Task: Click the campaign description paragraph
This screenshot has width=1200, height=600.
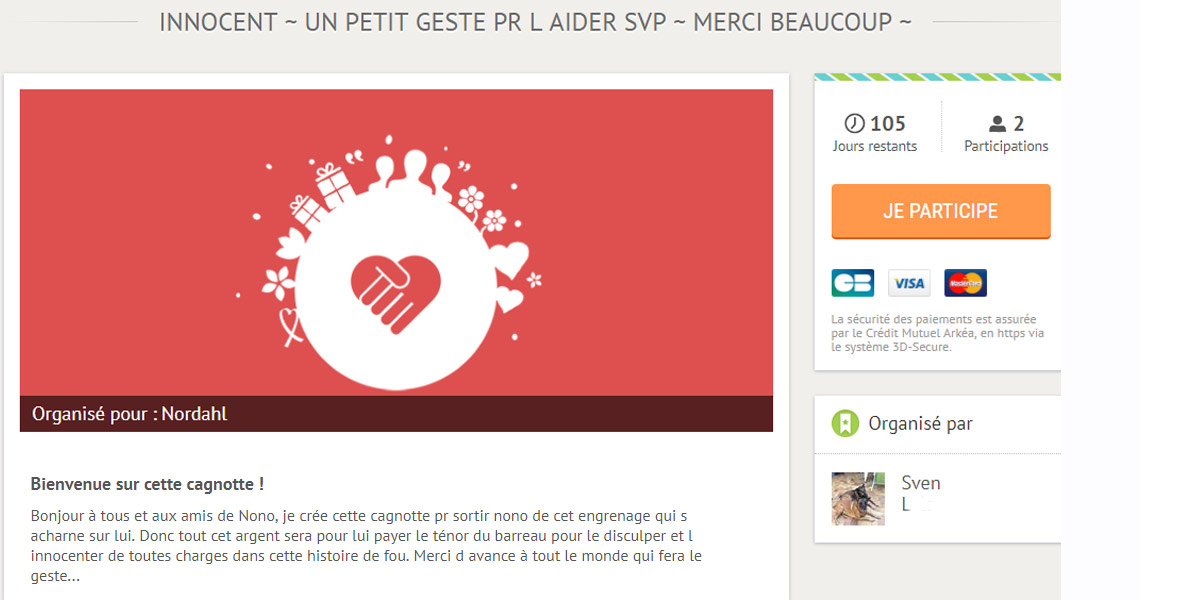Action: point(366,546)
